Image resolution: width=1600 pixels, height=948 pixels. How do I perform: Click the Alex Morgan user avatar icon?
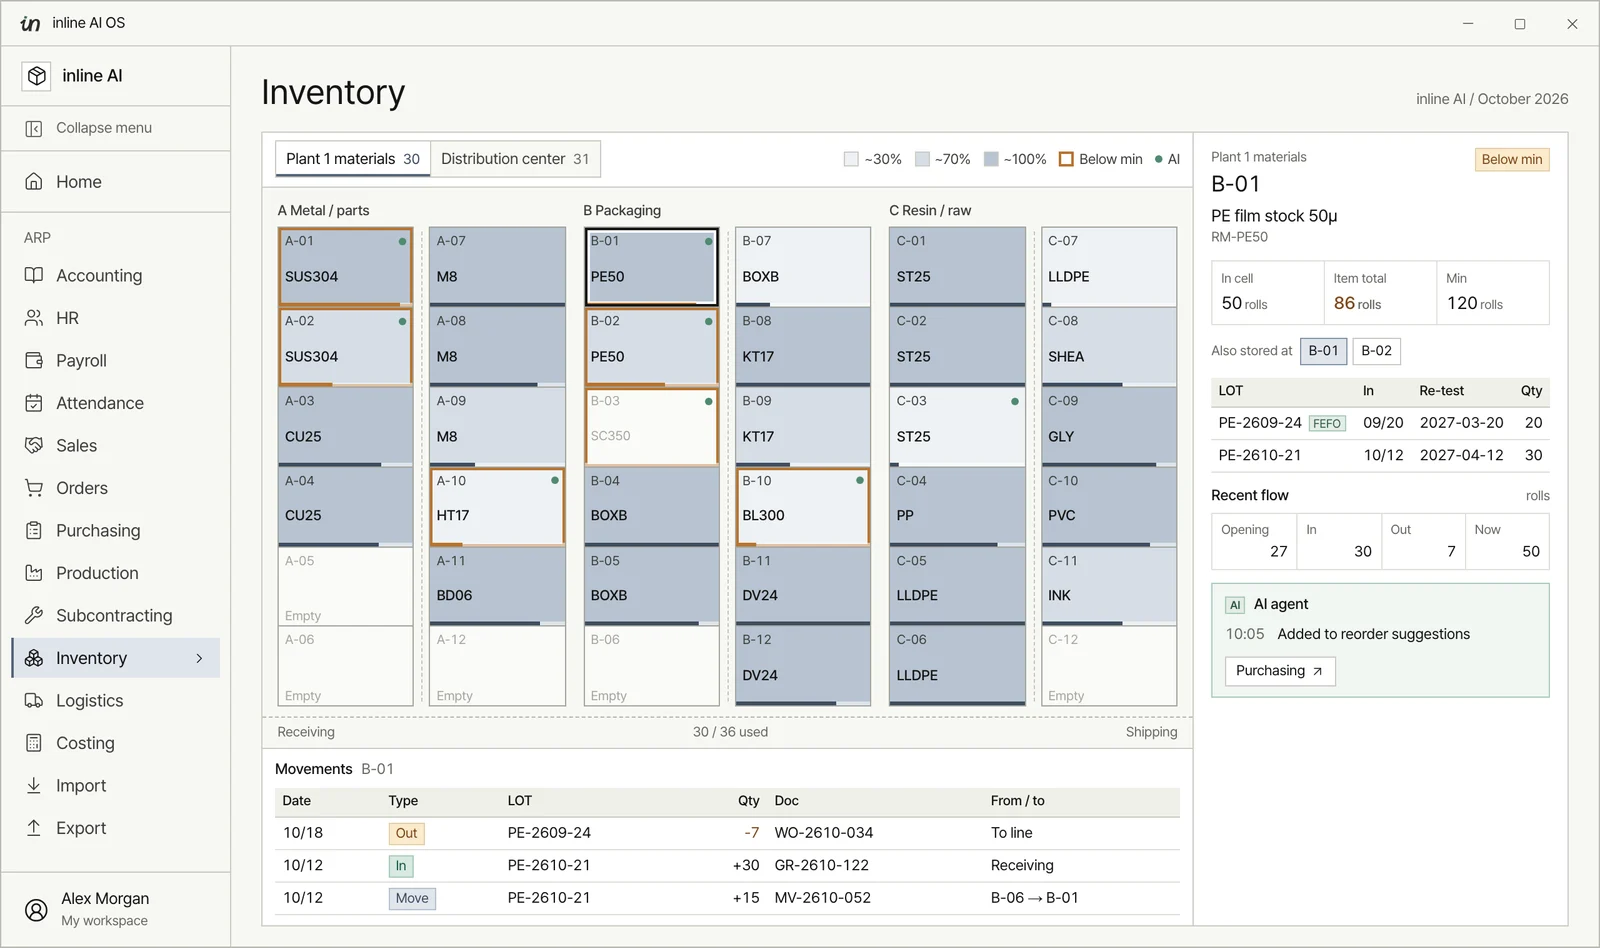point(36,909)
